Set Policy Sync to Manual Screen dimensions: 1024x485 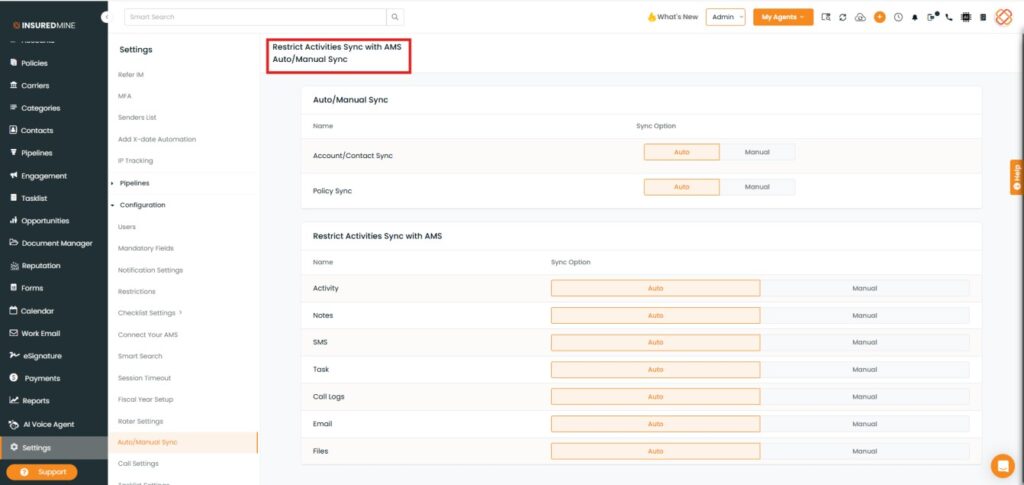[757, 187]
